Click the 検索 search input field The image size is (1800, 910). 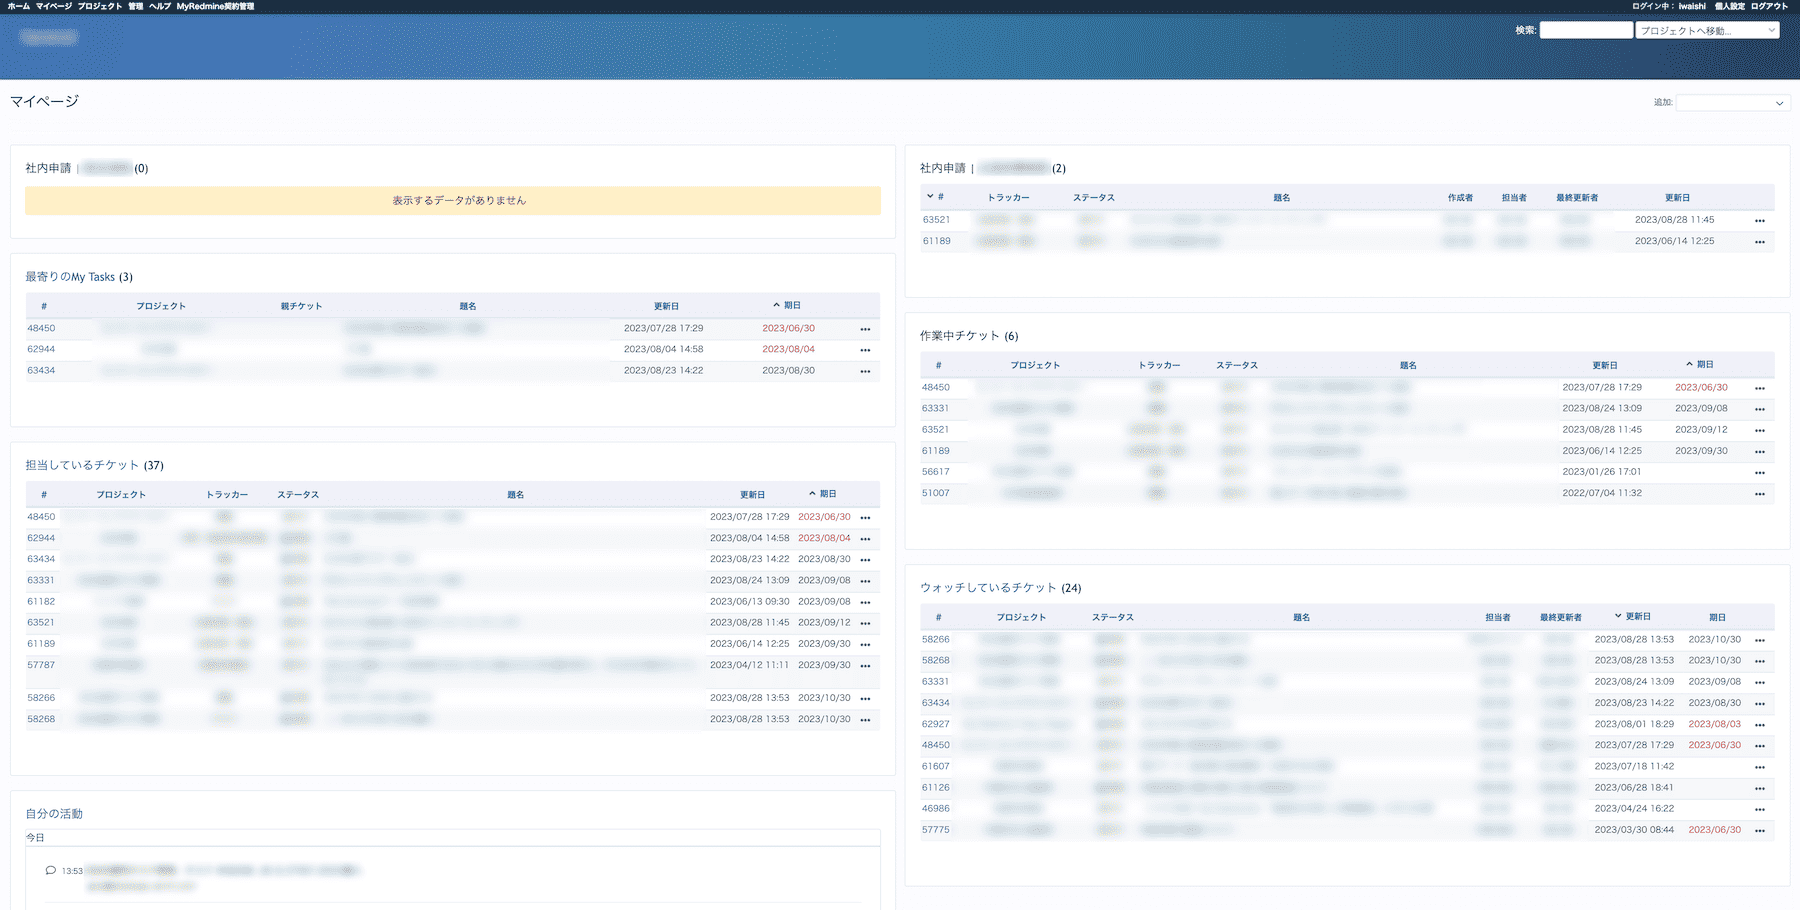[x=1585, y=31]
